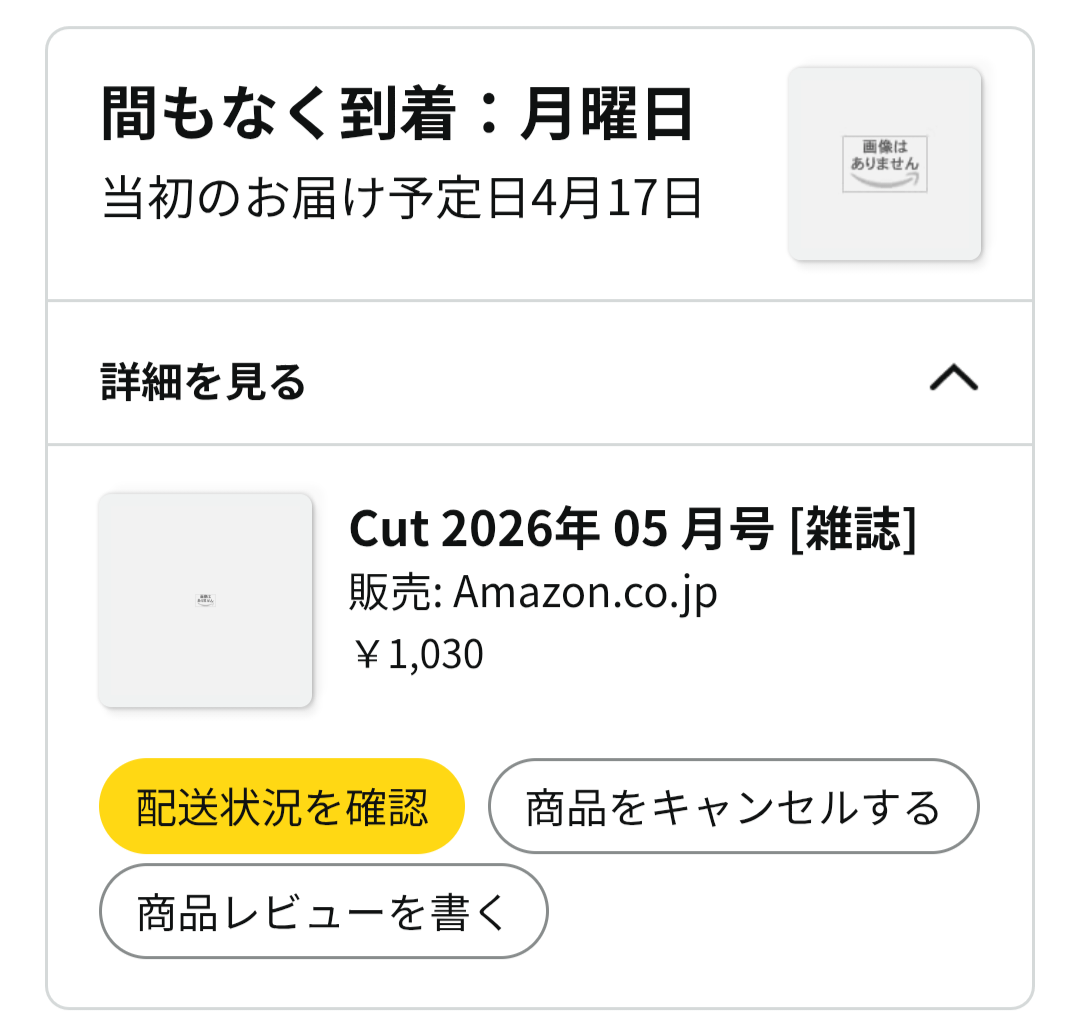The height and width of the screenshot is (1033, 1080).
Task: Click the word Cut in the product title
Action: pos(388,530)
